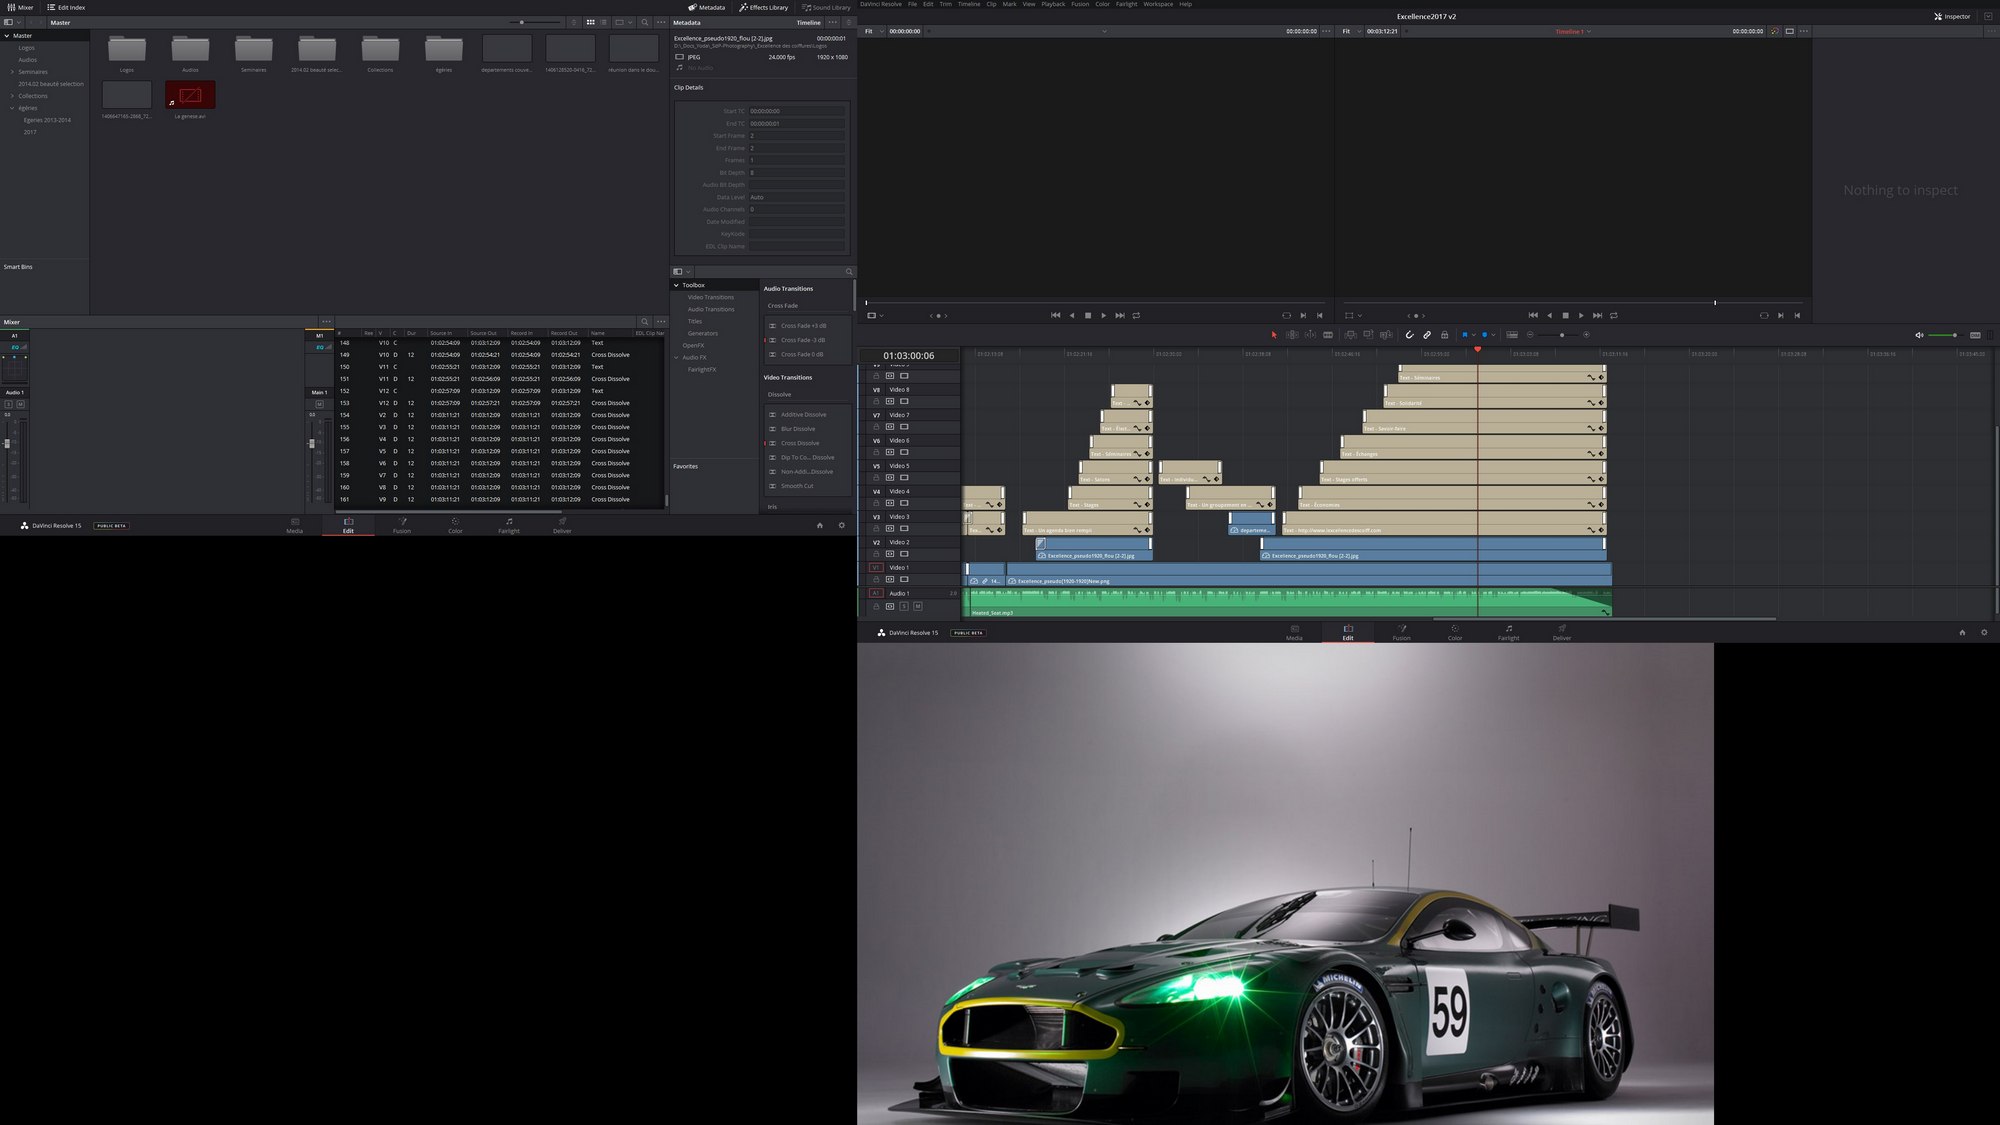Select Video Transitions in Toolbox tree
Image resolution: width=2000 pixels, height=1125 pixels.
click(710, 297)
